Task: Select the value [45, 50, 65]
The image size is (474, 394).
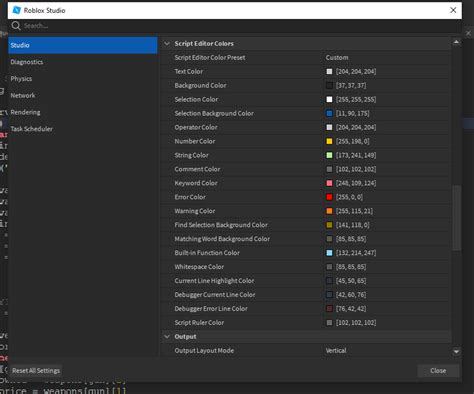Action: (x=351, y=281)
